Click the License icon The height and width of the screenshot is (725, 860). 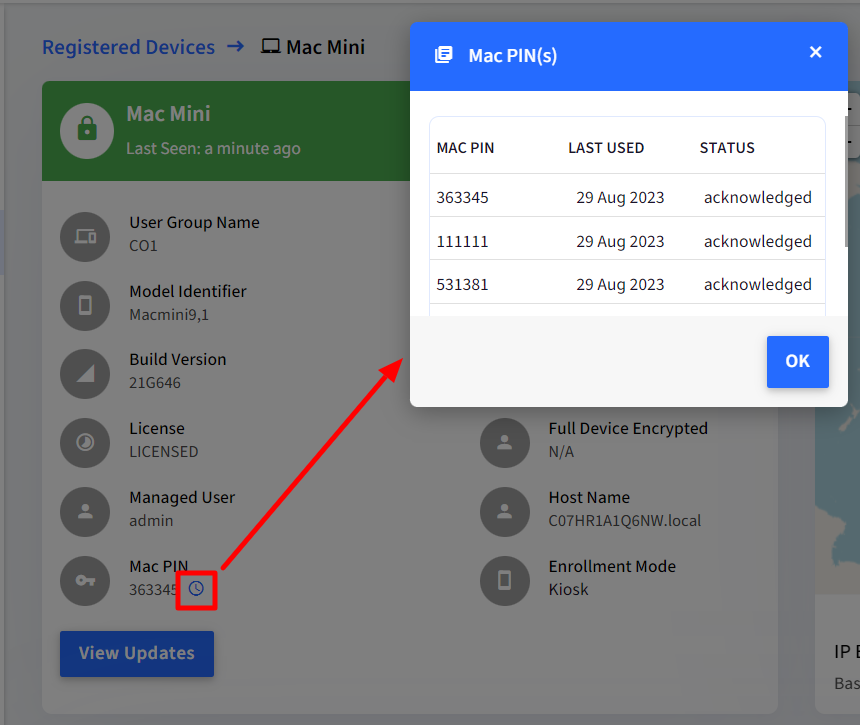(85, 443)
